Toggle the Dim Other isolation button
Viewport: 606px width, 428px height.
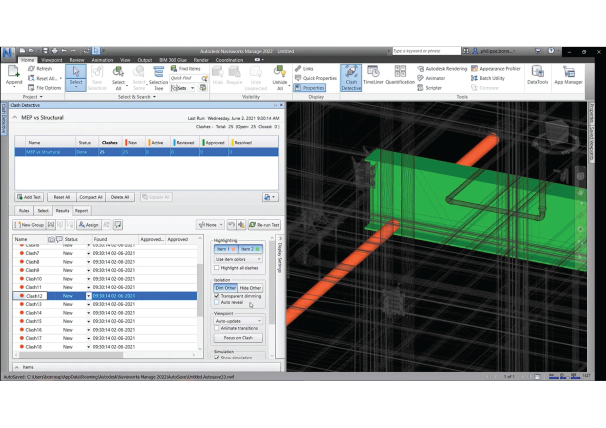pos(225,288)
